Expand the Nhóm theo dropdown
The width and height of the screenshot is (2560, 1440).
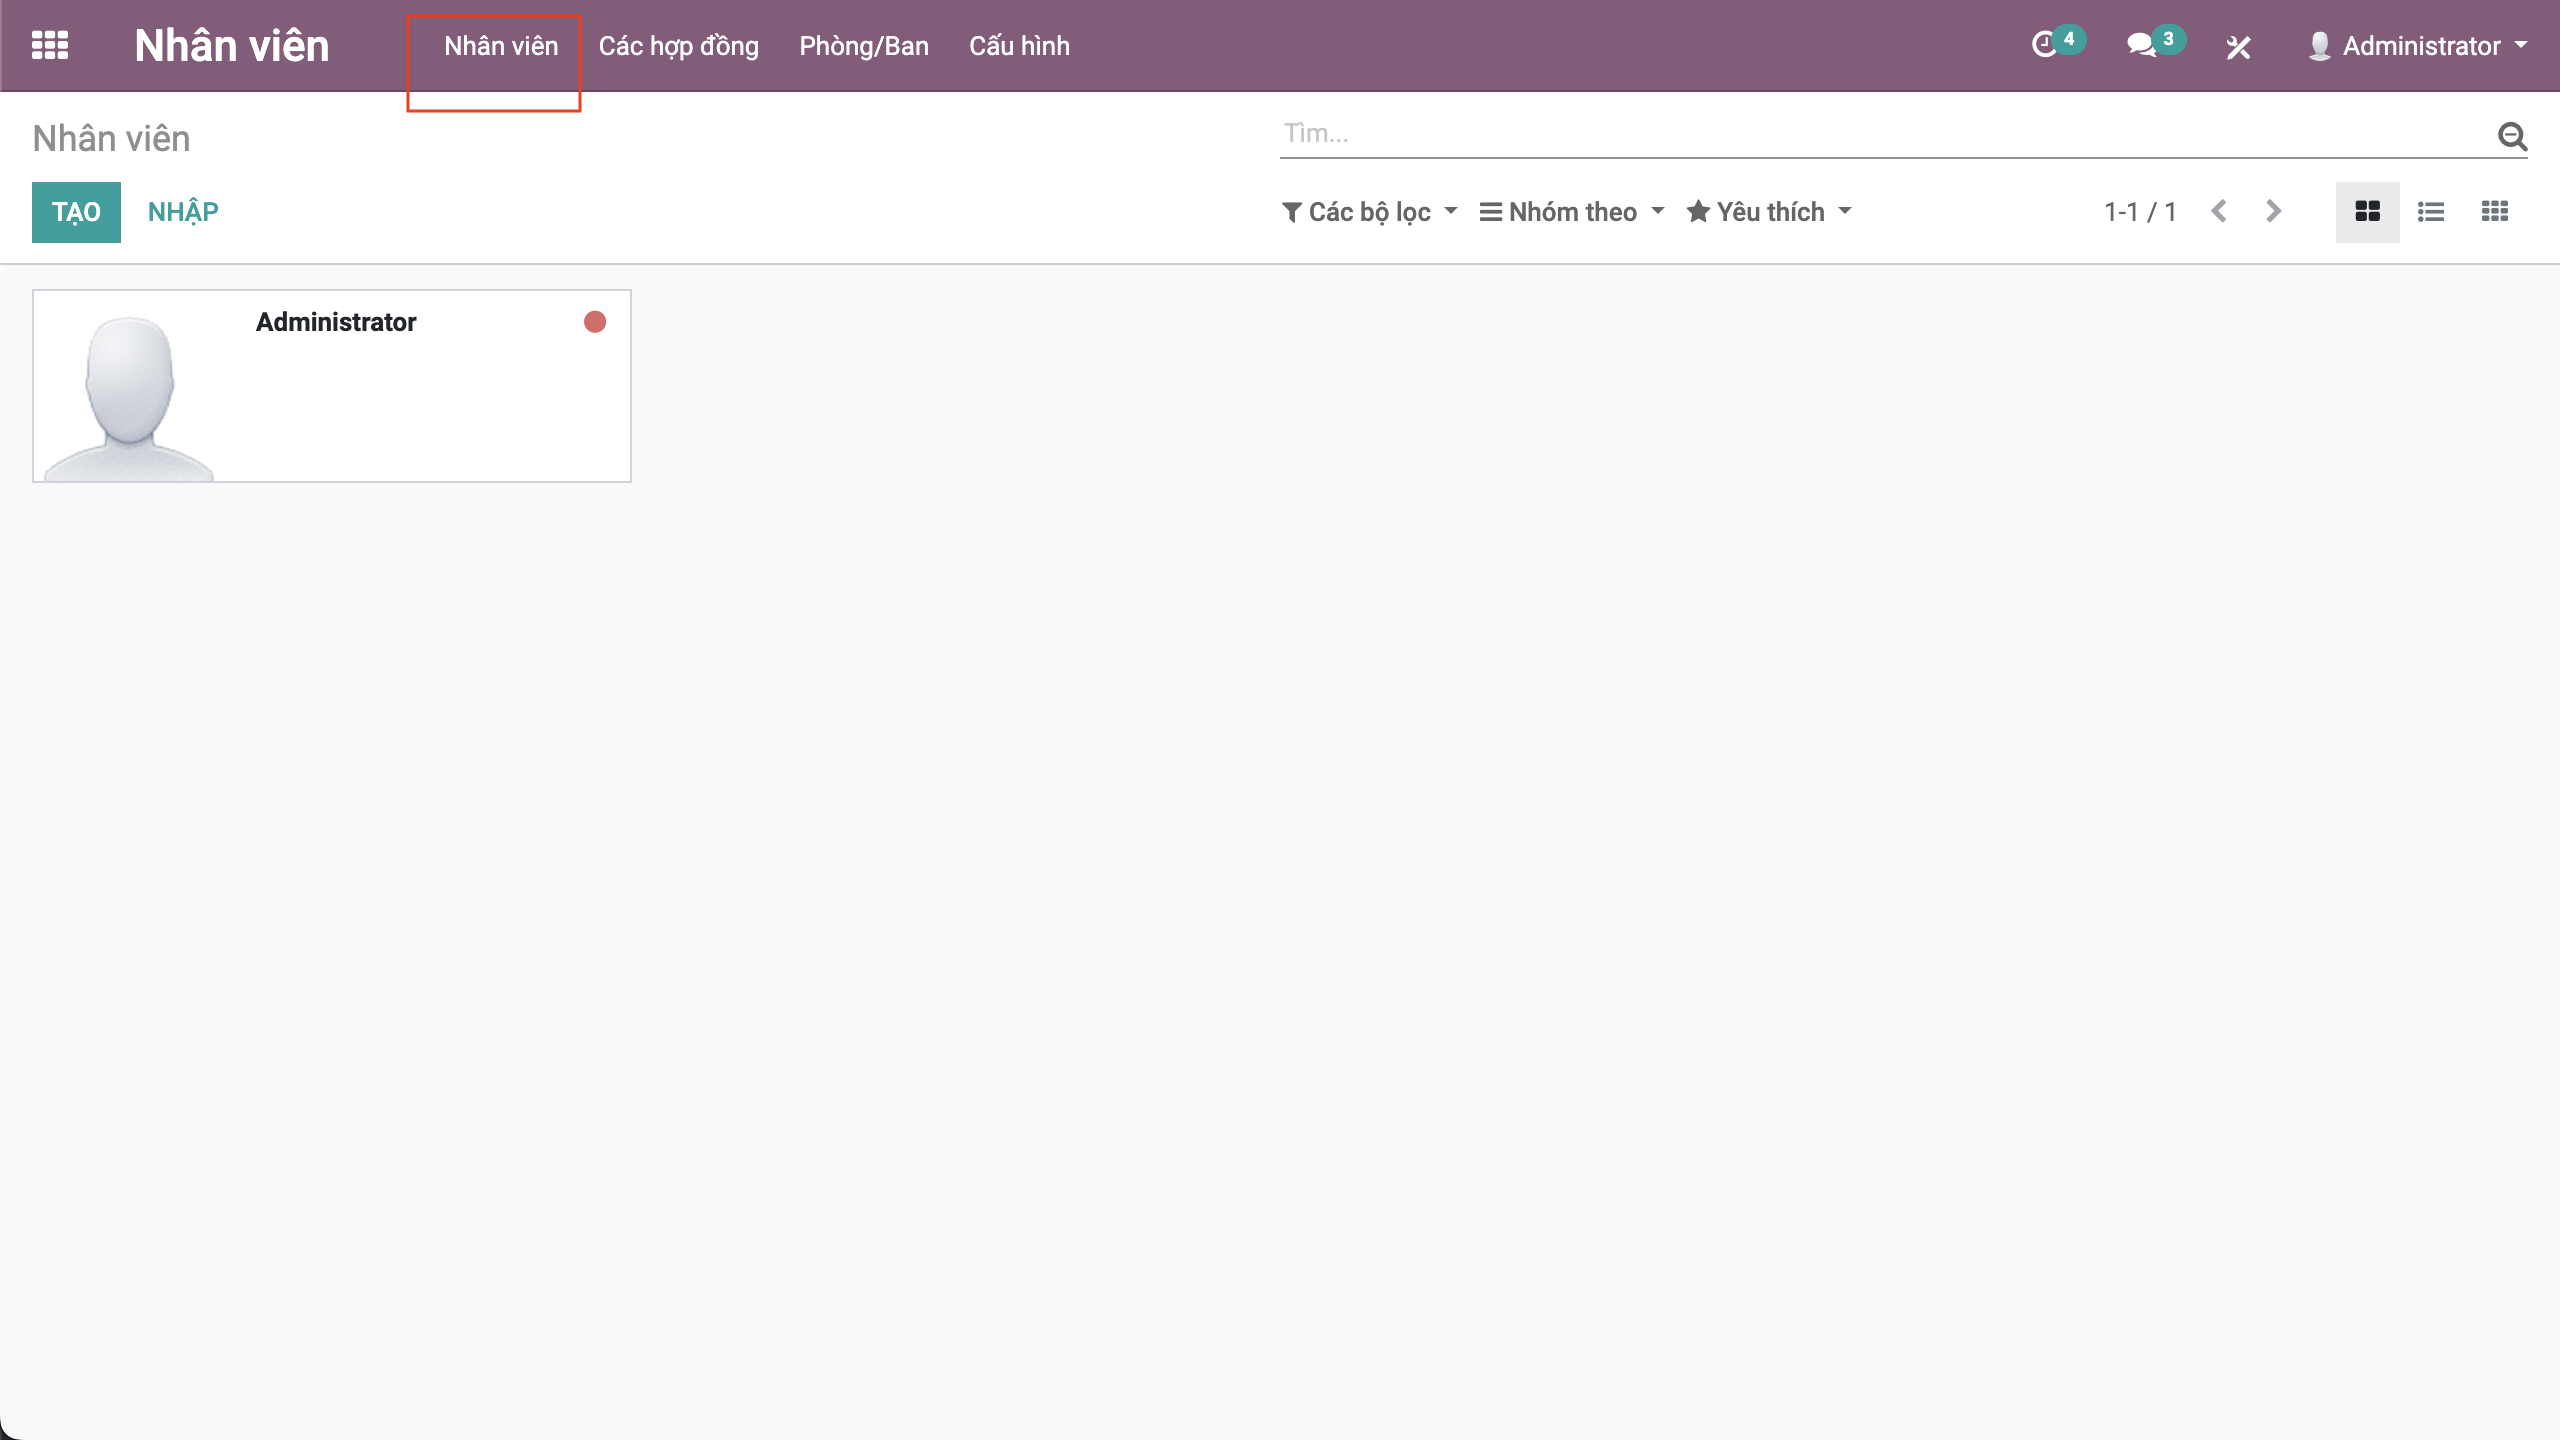(1572, 212)
